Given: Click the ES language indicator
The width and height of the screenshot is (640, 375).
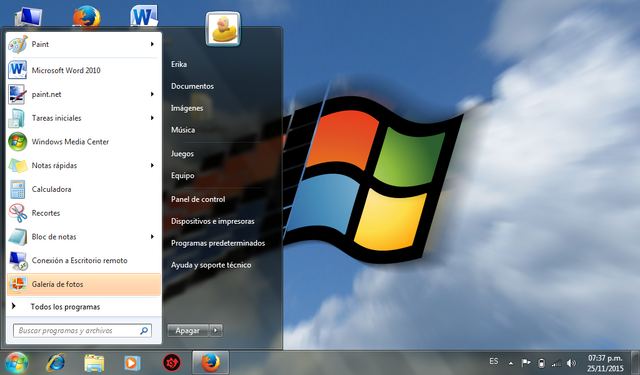Looking at the screenshot, I should click(493, 361).
